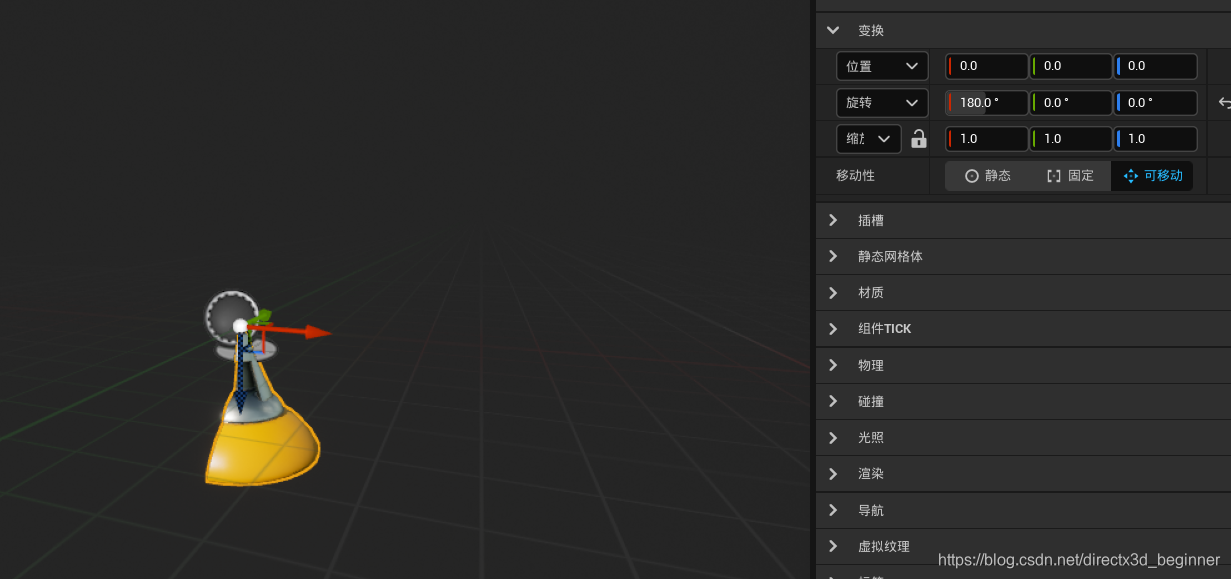Select the blue Z-axis gizmo arrow
This screenshot has height=579, width=1231.
pos(240,376)
